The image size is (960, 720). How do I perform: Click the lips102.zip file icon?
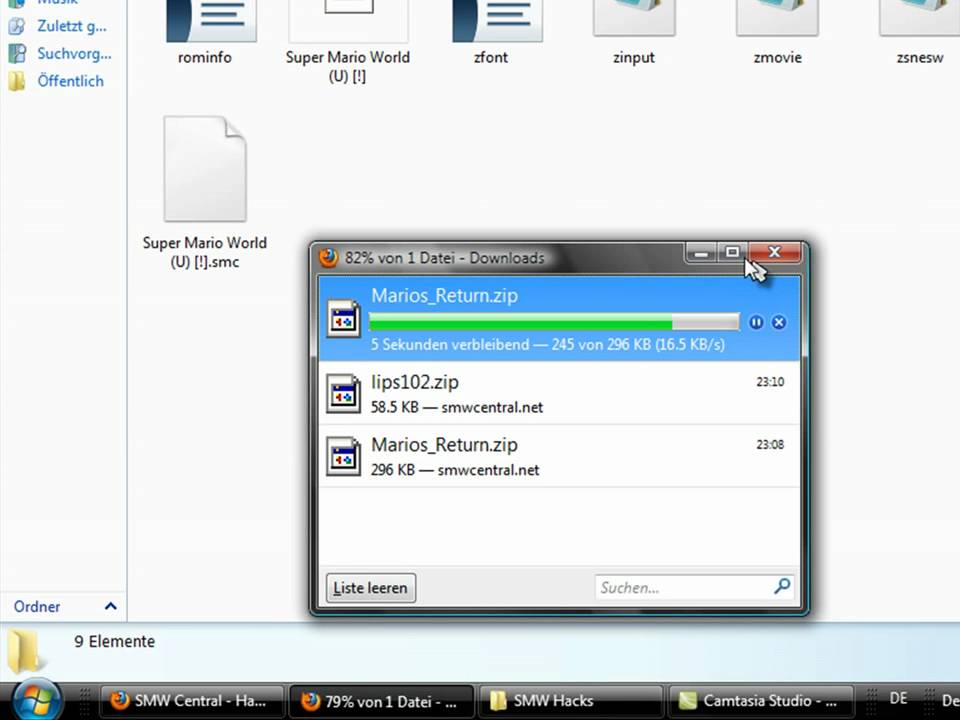[x=343, y=393]
